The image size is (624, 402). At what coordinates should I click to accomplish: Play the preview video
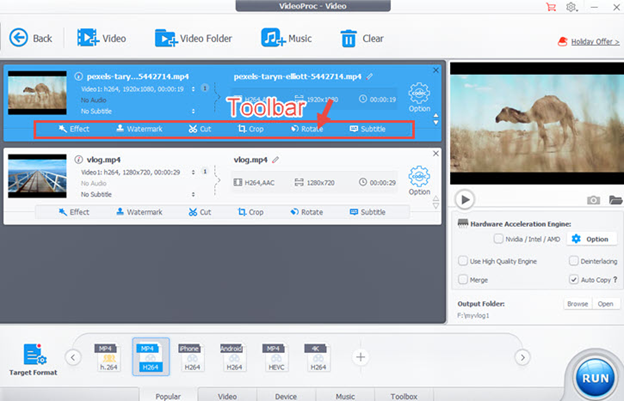(465, 199)
